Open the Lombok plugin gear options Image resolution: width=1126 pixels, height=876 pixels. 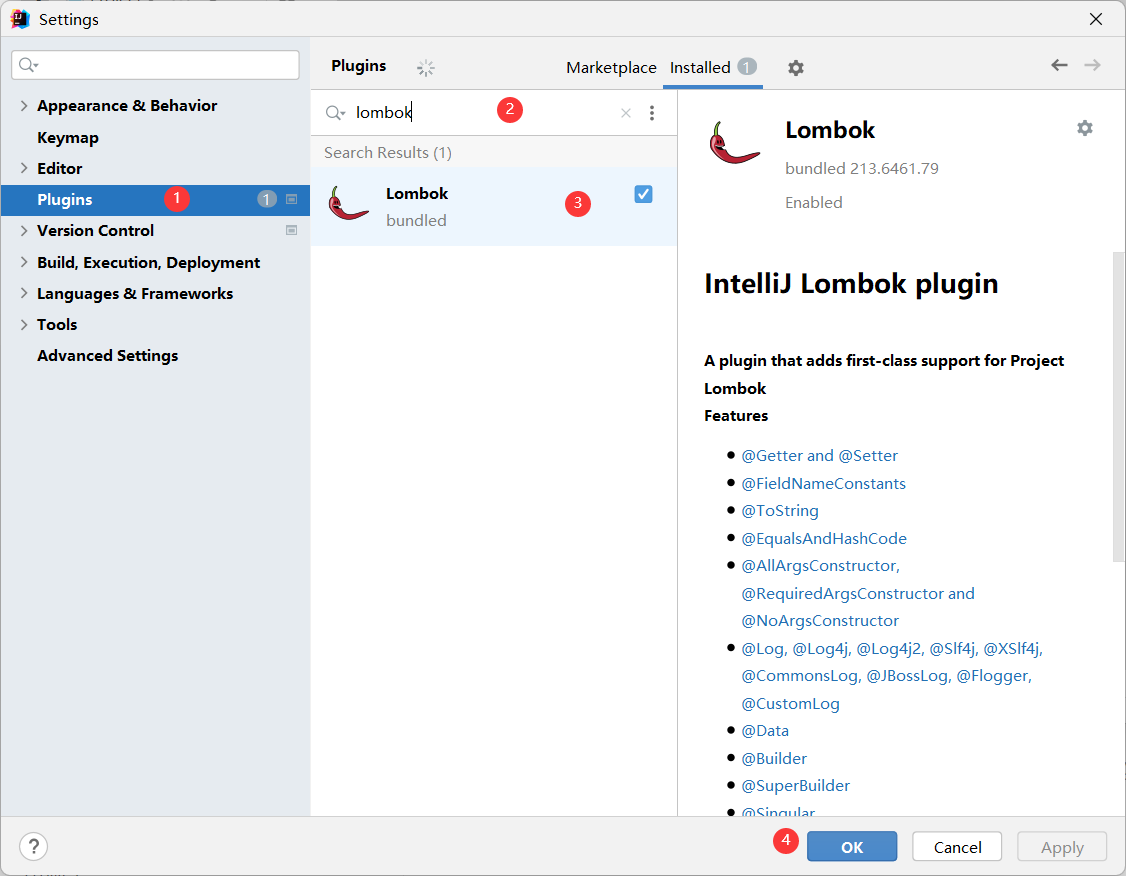pyautogui.click(x=1084, y=128)
